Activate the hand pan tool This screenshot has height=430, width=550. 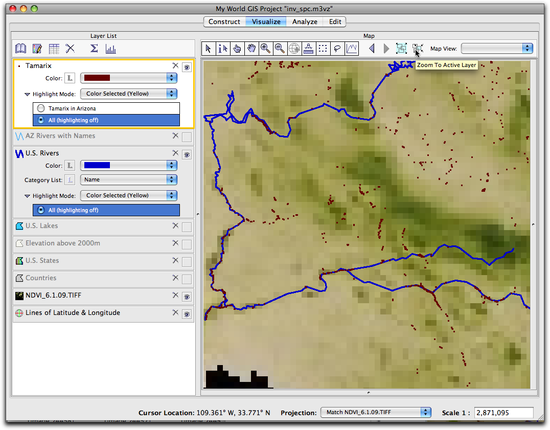[x=251, y=48]
